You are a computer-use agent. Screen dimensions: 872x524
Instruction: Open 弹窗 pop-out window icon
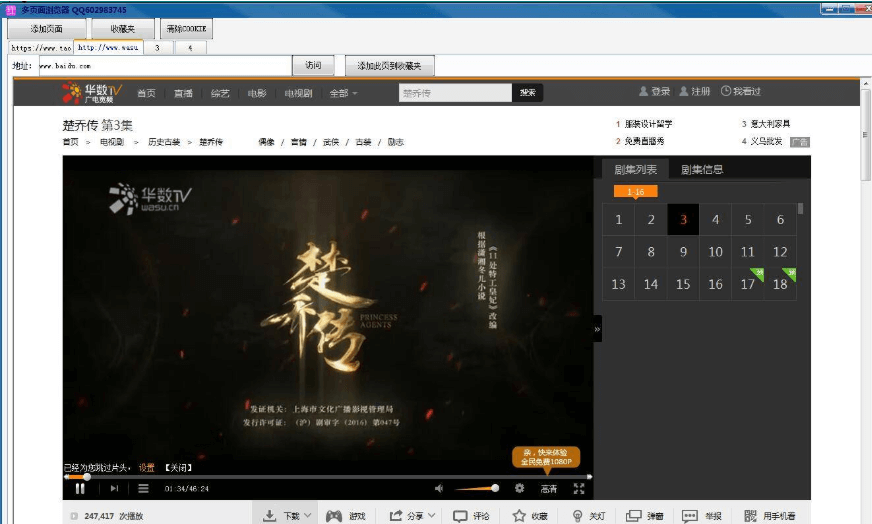point(633,516)
